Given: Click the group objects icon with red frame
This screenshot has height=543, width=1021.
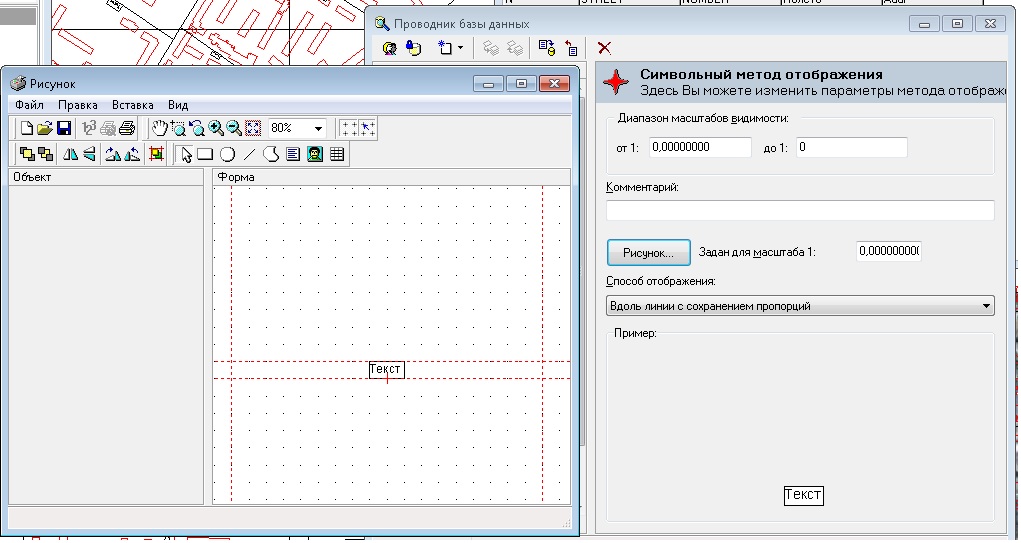Looking at the screenshot, I should click(156, 154).
